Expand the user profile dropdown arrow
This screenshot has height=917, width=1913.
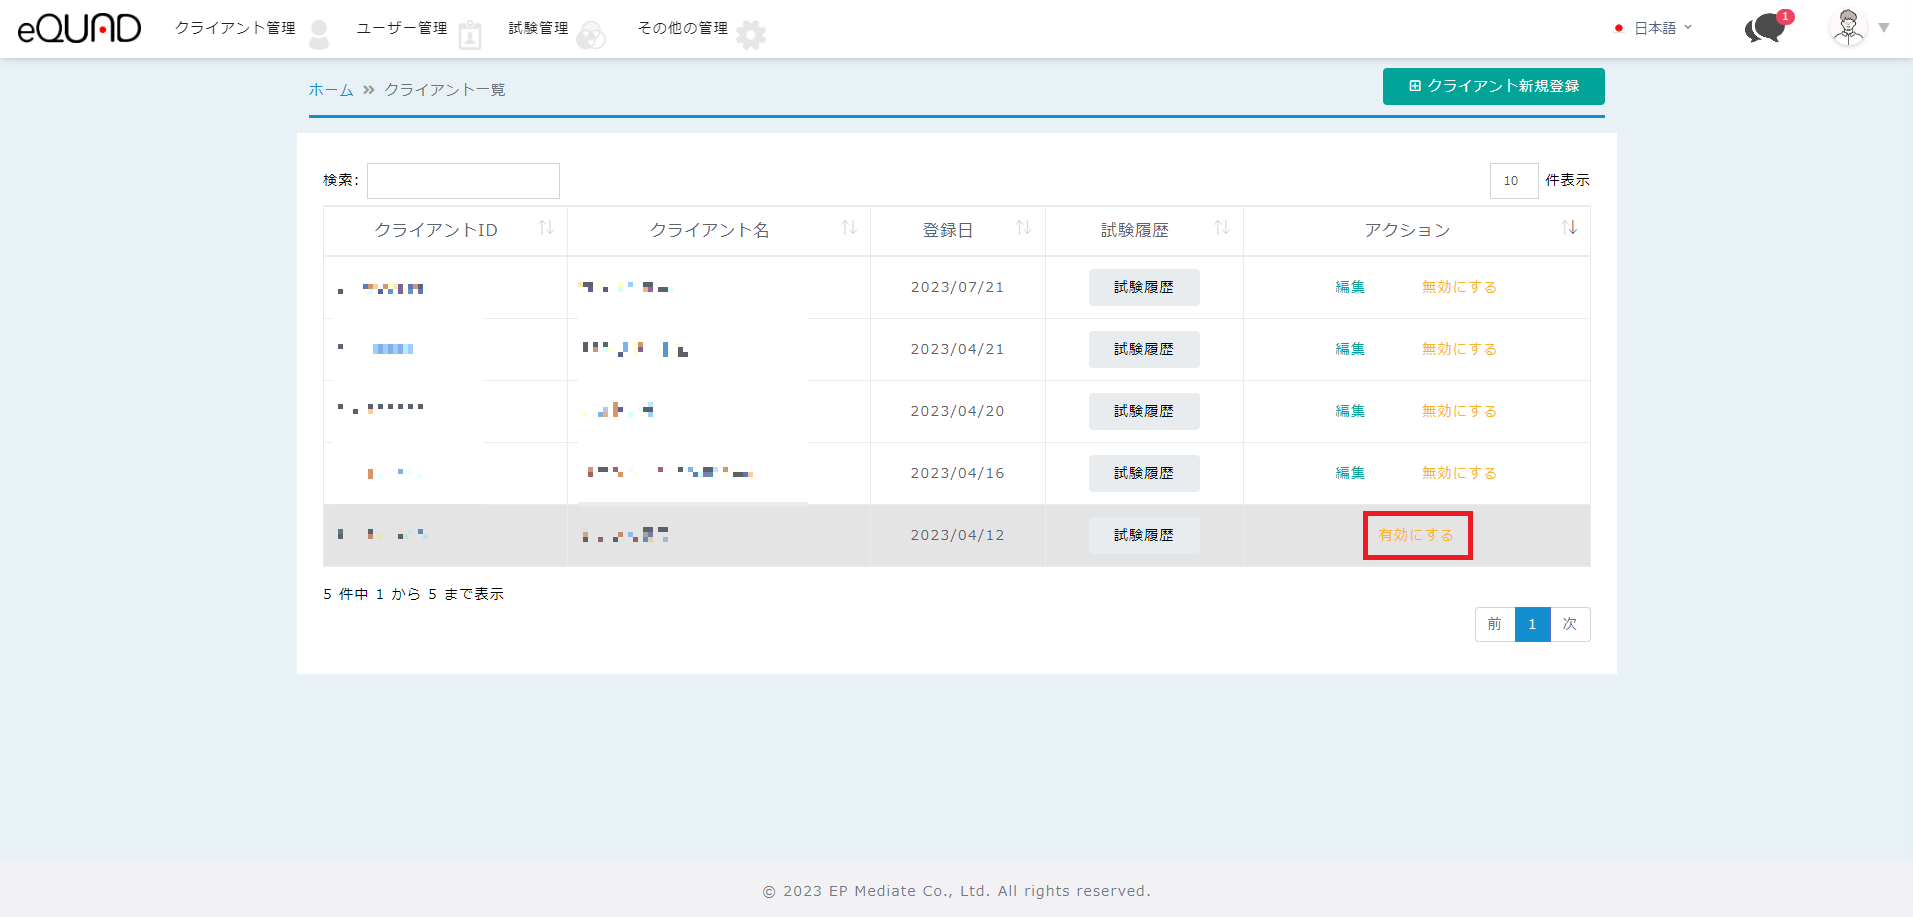[x=1884, y=28]
